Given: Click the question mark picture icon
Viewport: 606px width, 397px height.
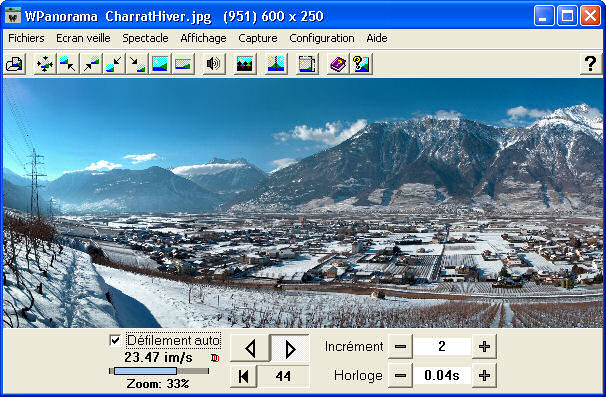Looking at the screenshot, I should click(x=361, y=64).
